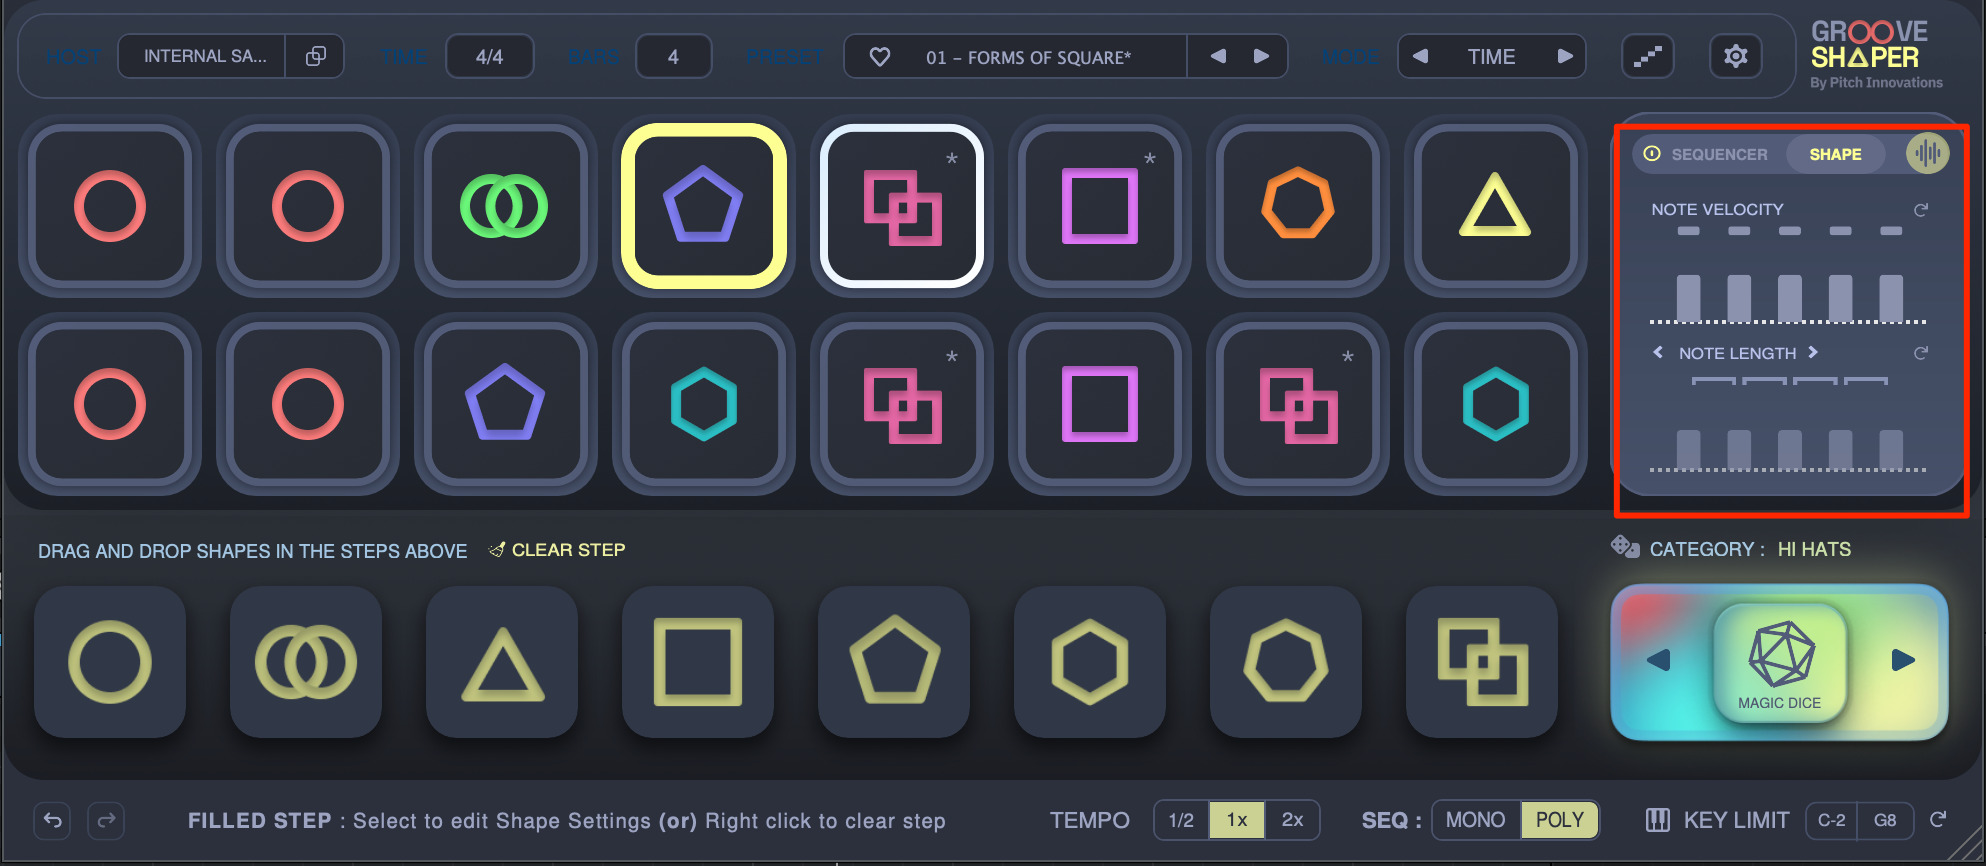Click the copy icon next to INTERNAL SA...
This screenshot has height=866, width=1986.
pyautogui.click(x=315, y=56)
